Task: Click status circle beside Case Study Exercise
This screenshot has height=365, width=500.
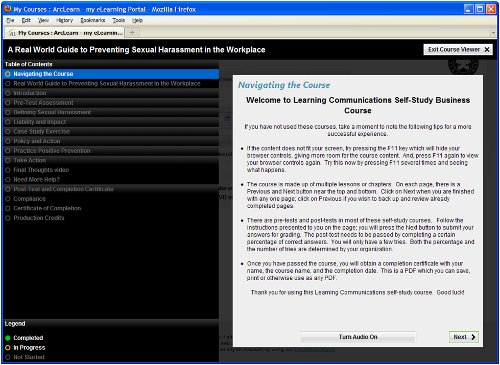Action: pyautogui.click(x=8, y=132)
